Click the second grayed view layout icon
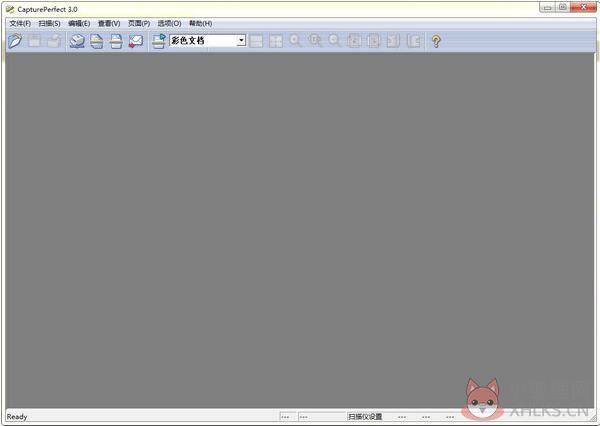Image resolution: width=600 pixels, height=426 pixels. pyautogui.click(x=276, y=41)
